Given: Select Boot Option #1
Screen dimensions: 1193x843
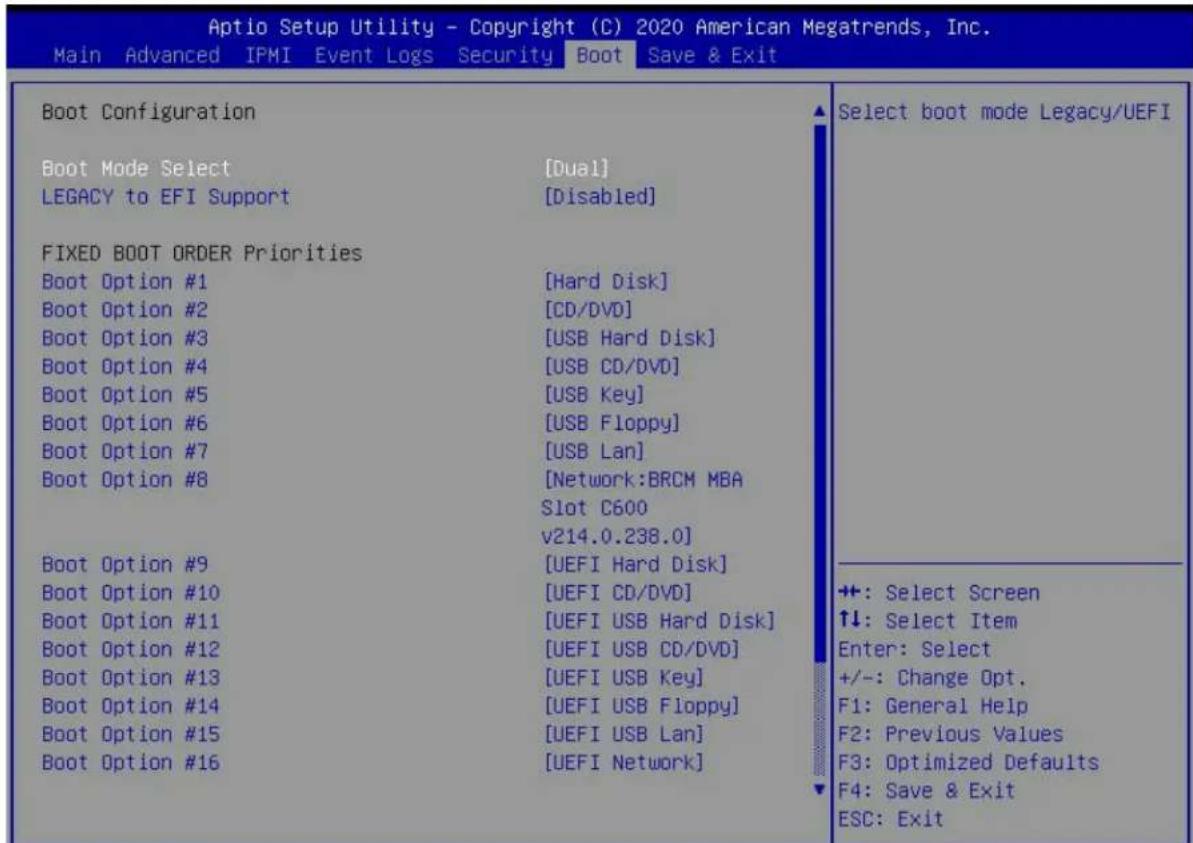Looking at the screenshot, I should coord(124,282).
